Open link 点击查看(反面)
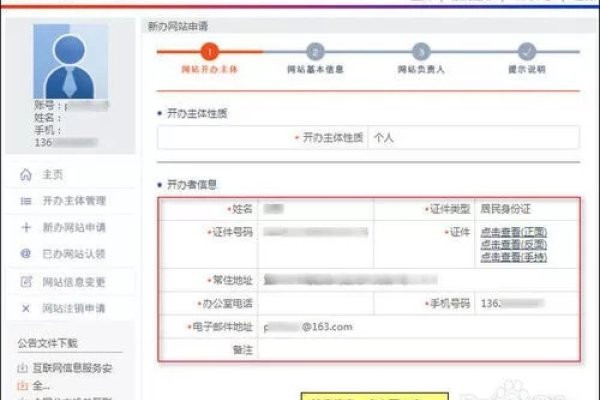The height and width of the screenshot is (400, 600). [x=514, y=245]
